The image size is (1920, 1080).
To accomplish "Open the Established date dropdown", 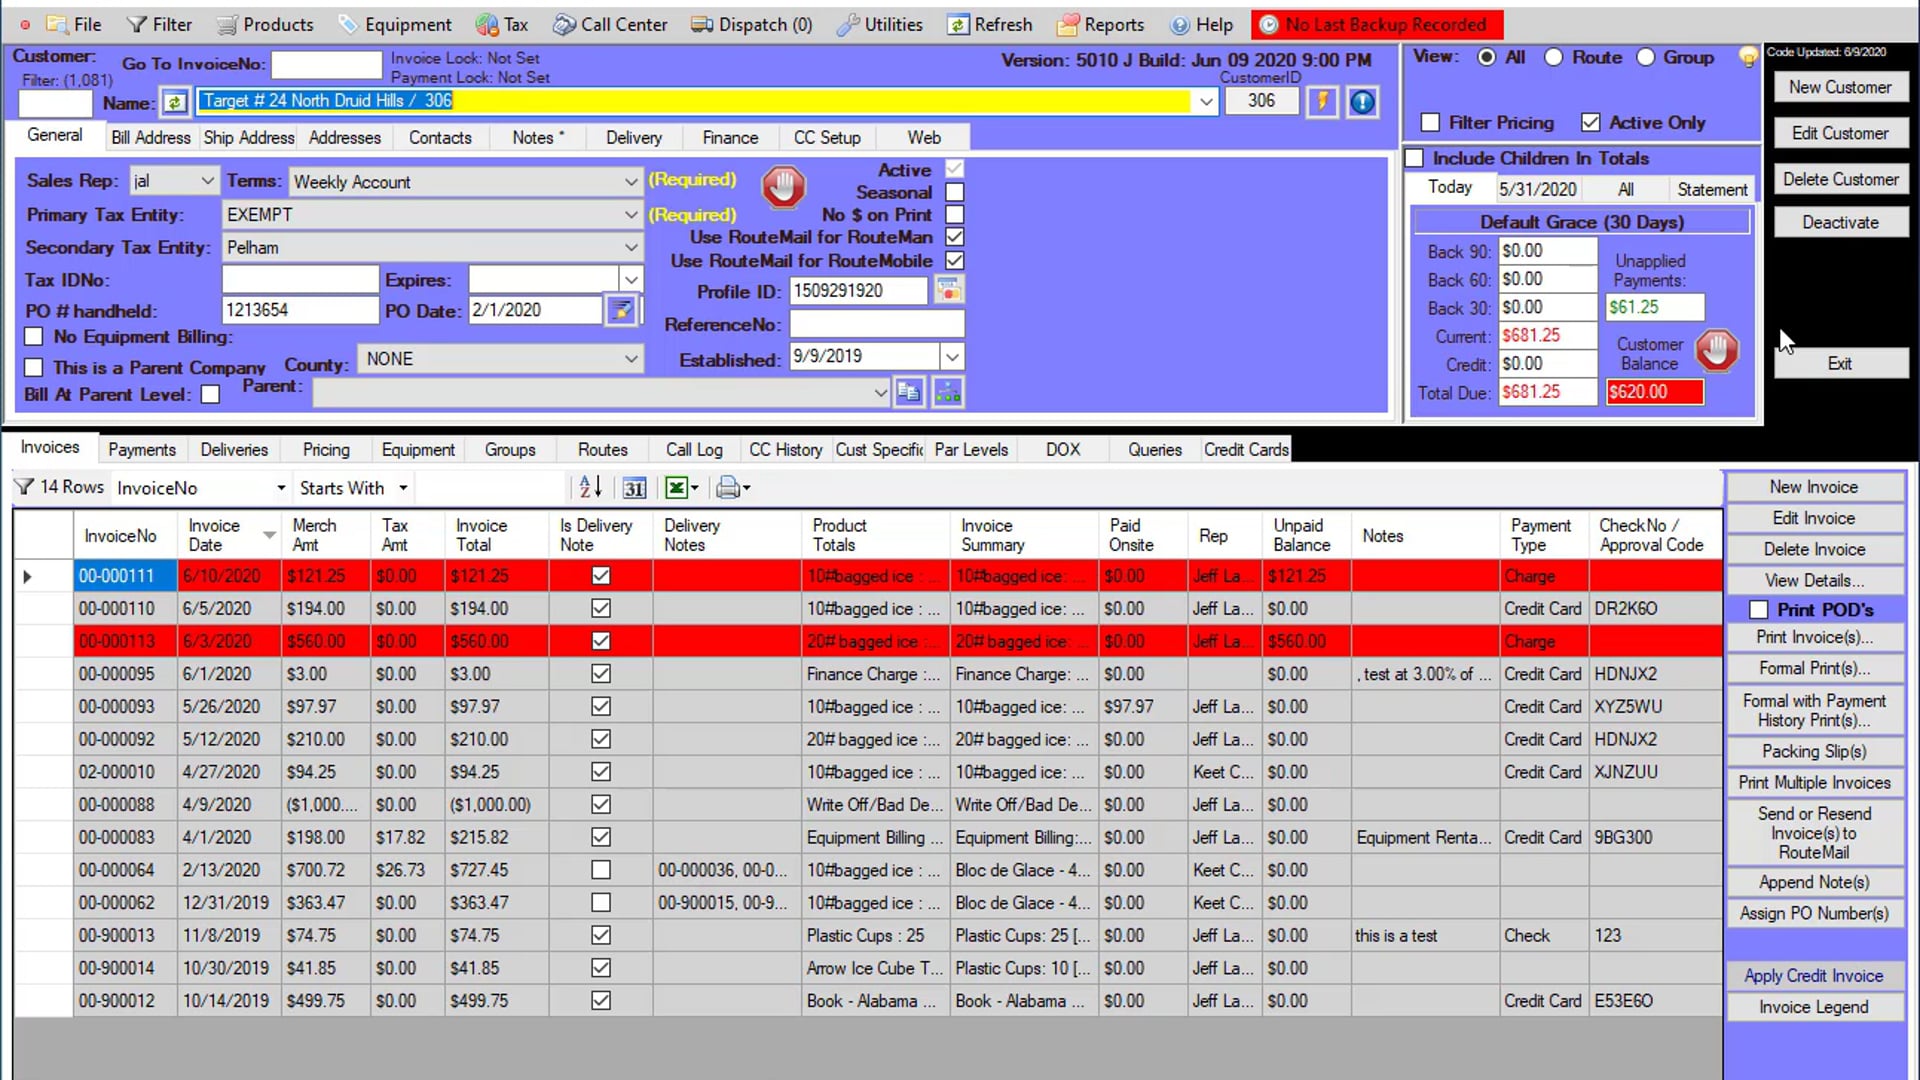I will [x=952, y=356].
